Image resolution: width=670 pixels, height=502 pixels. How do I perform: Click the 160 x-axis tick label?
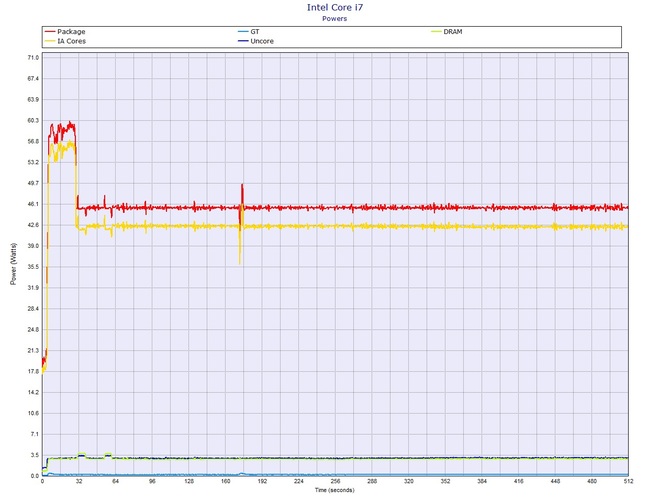coord(226,481)
